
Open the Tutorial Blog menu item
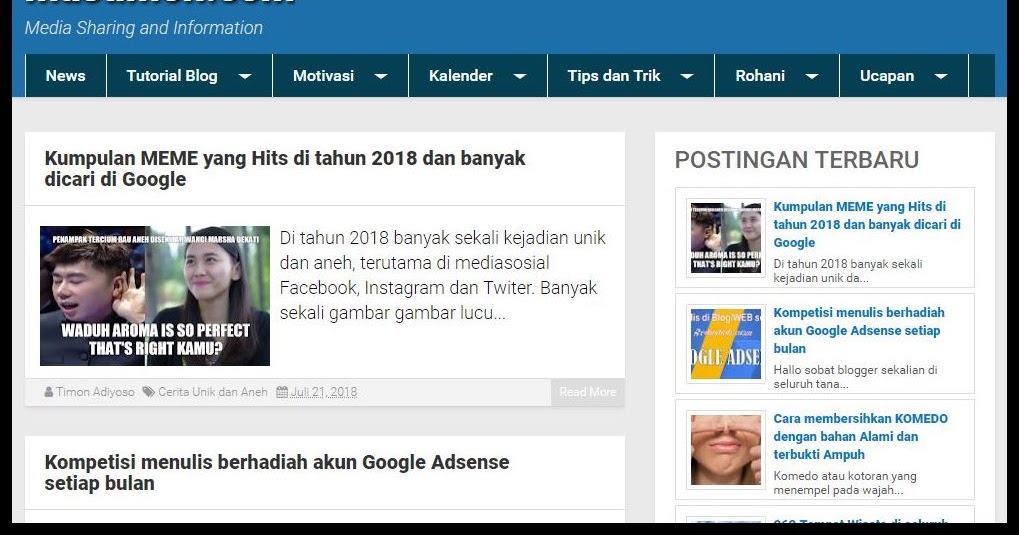(172, 75)
